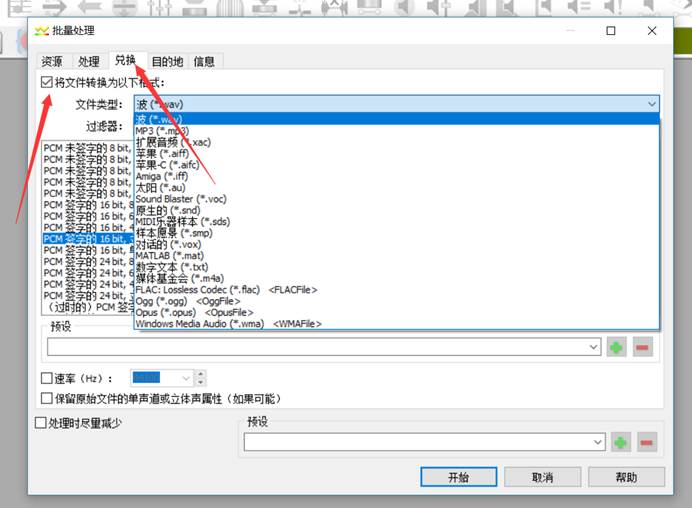Image resolution: width=692 pixels, height=508 pixels.
Task: Add preset with upper green plus icon
Action: pos(616,347)
